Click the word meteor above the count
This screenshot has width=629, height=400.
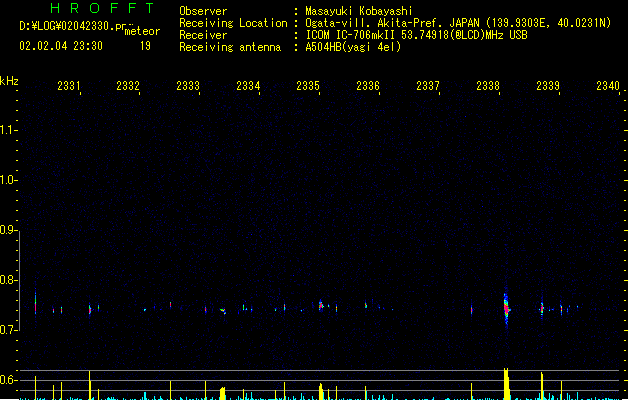(142, 31)
